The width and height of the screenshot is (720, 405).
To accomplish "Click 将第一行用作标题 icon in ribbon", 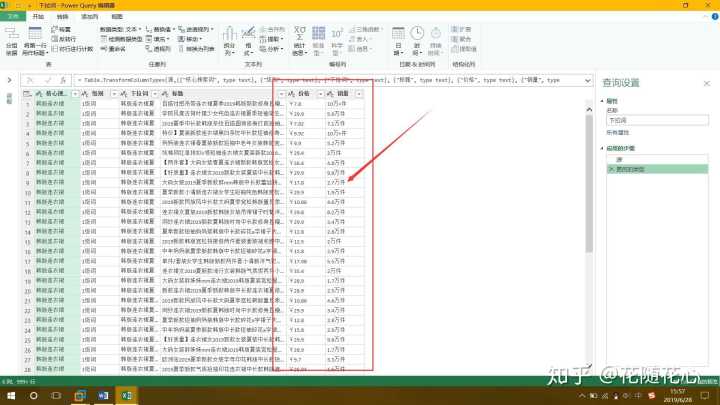I will click(35, 42).
